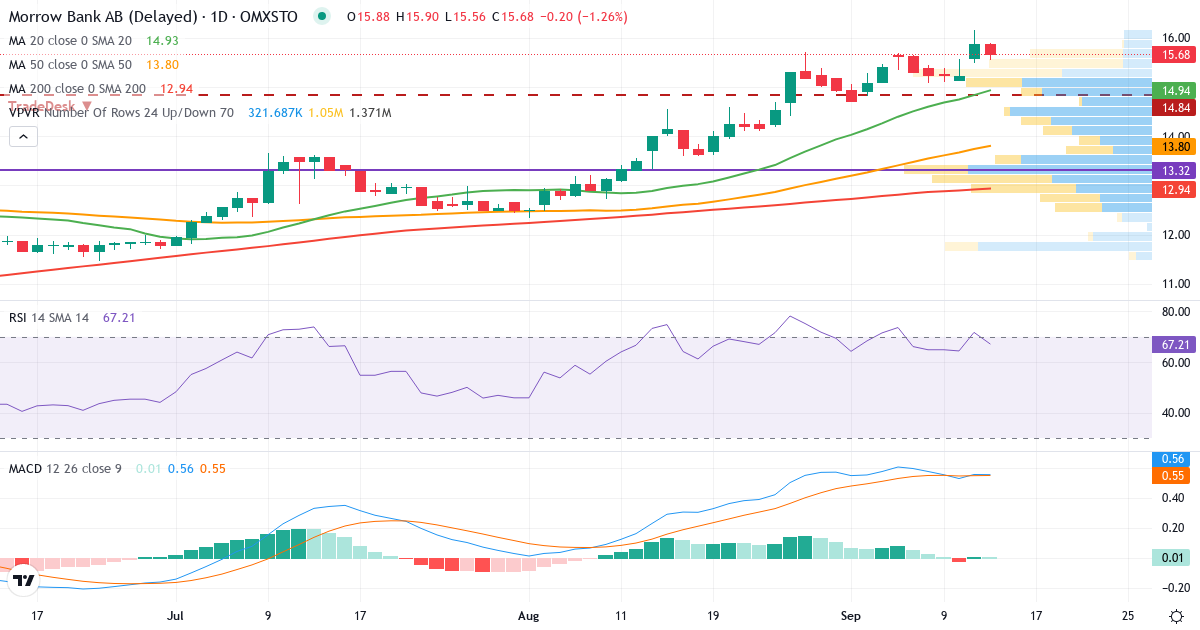Click the green 14.94 price axis label

tap(1172, 90)
